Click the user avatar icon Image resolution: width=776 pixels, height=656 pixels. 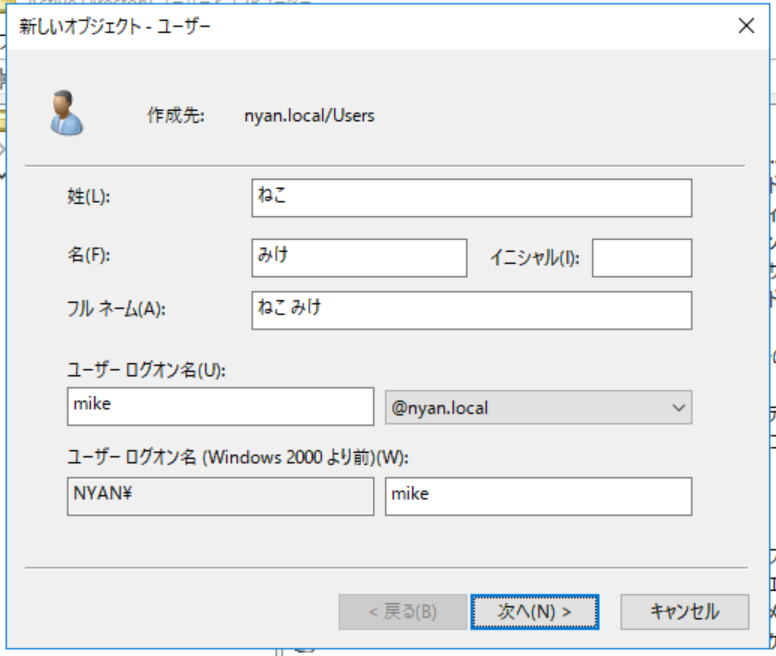point(67,113)
